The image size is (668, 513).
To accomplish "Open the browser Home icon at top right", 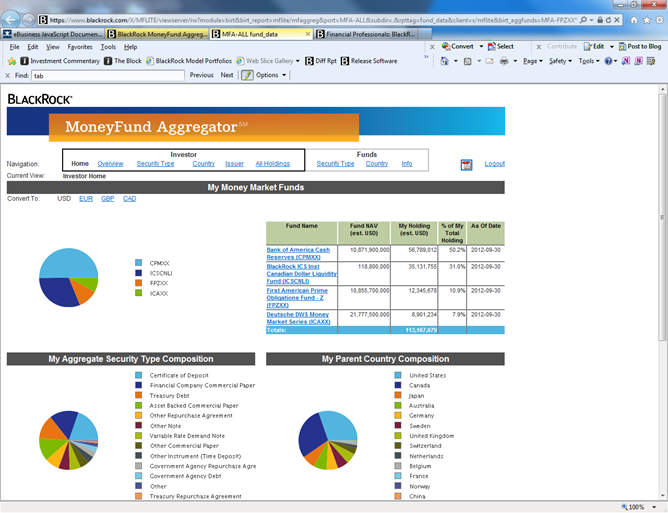I will coord(634,20).
